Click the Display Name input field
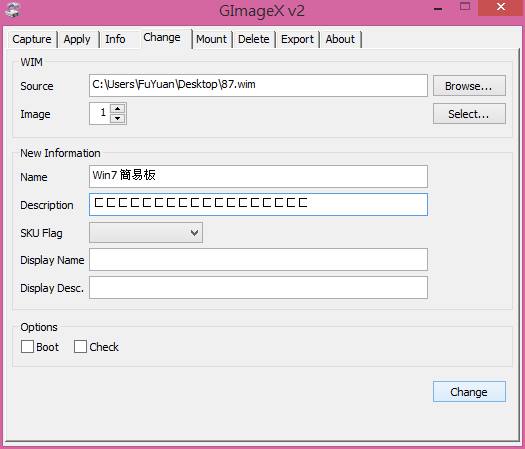525x449 pixels. [258, 259]
